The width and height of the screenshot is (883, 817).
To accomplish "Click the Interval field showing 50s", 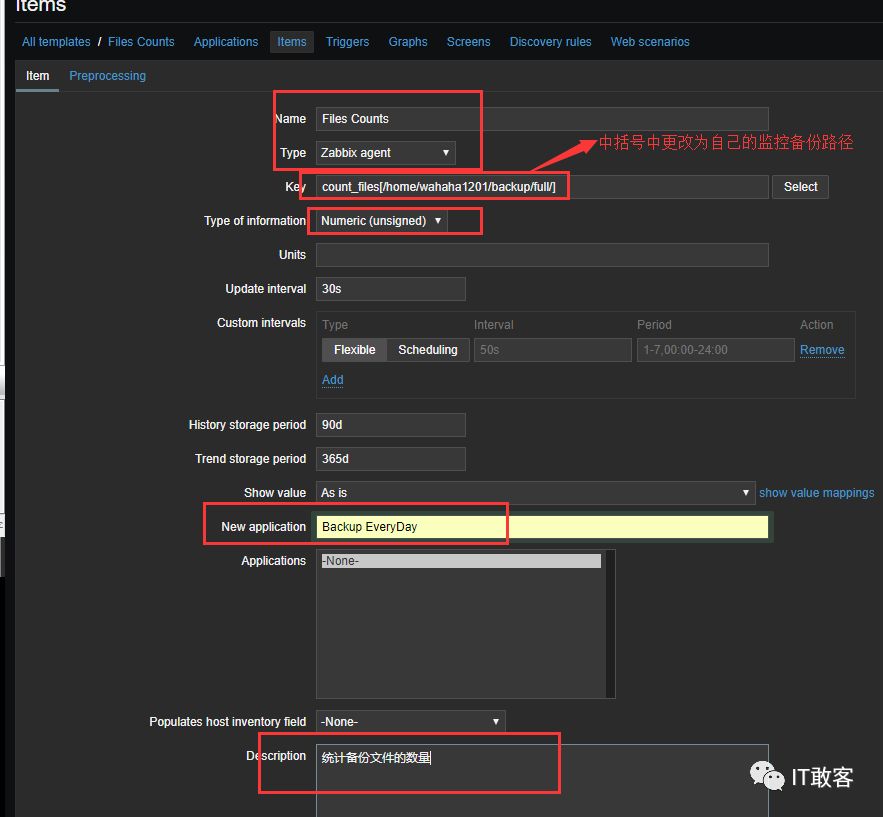I will click(552, 350).
